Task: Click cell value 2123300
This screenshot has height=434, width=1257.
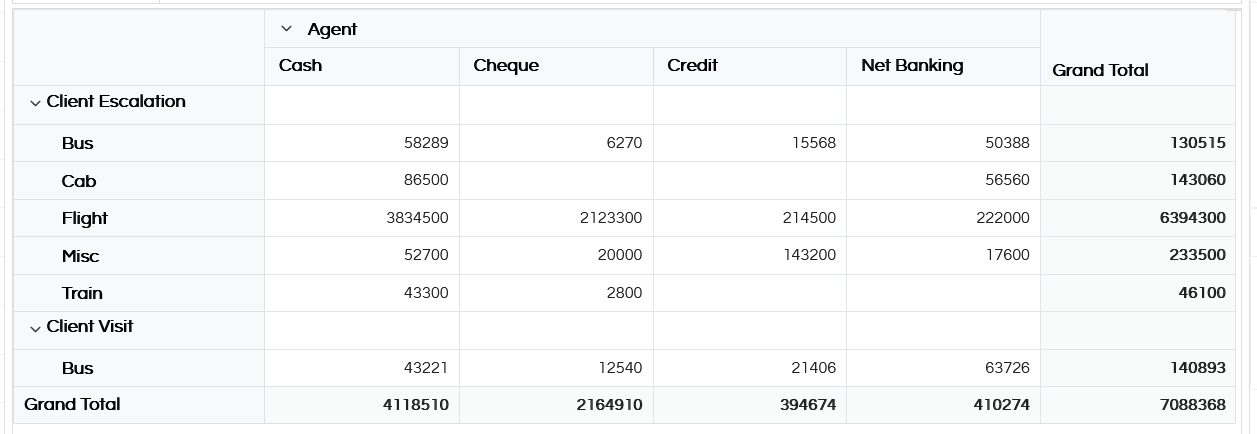Action: 611,218
